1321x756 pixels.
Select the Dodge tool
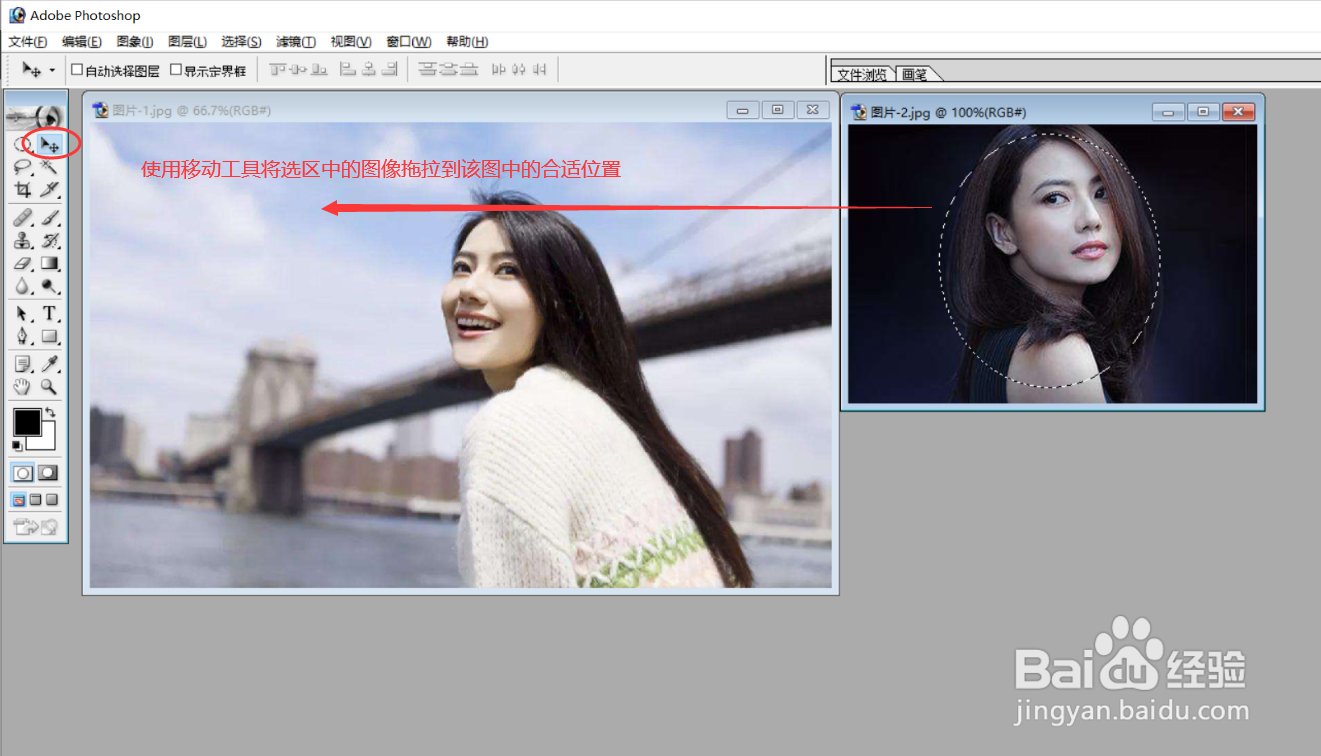pos(48,286)
